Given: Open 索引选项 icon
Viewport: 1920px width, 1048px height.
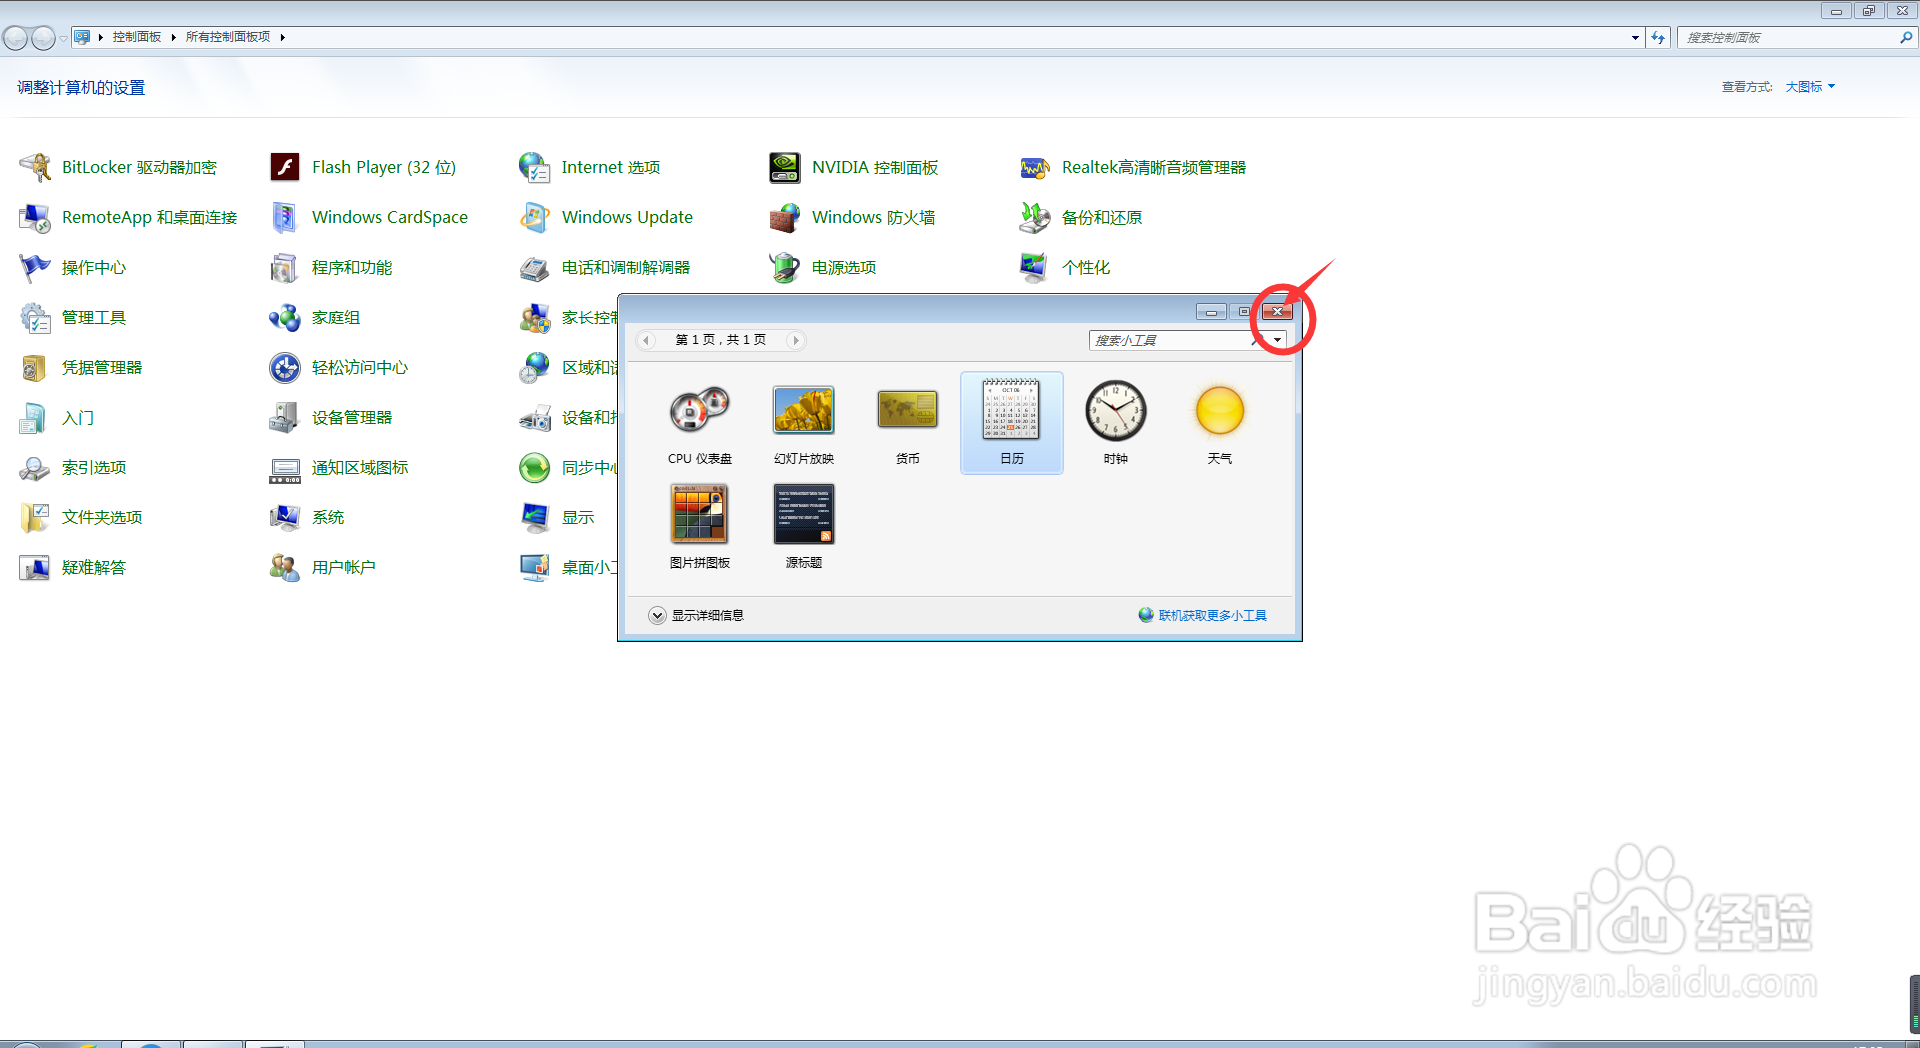Looking at the screenshot, I should 35,467.
